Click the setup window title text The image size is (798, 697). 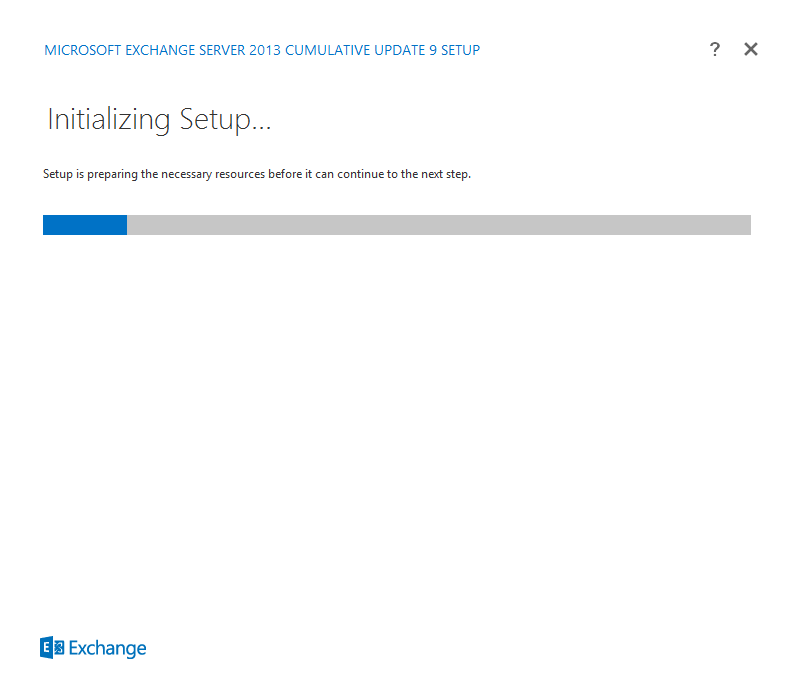click(262, 50)
